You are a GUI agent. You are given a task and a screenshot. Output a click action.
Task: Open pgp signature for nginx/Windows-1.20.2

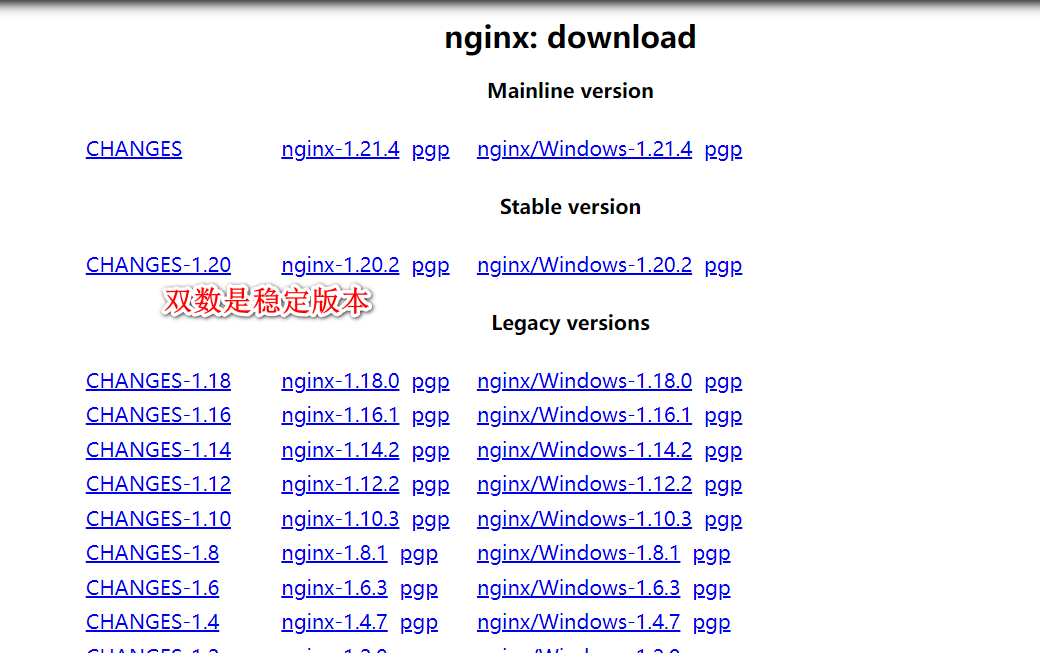pyautogui.click(x=723, y=266)
